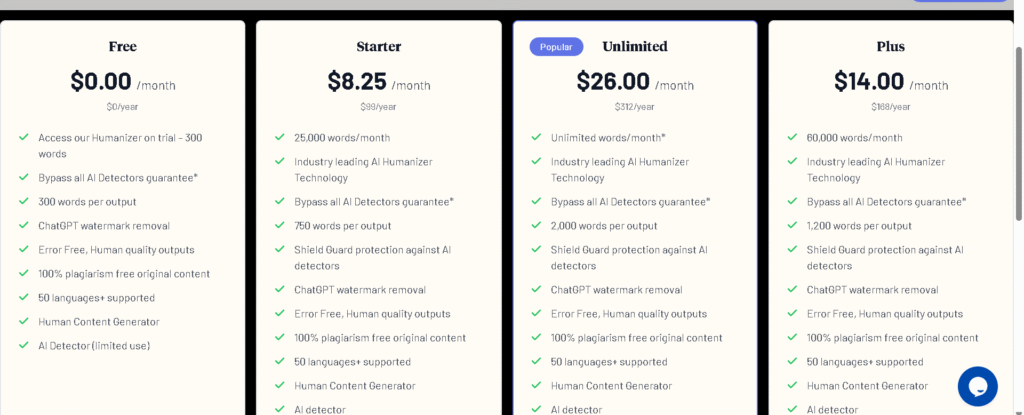Image resolution: width=1024 pixels, height=415 pixels.
Task: Click the $26.00 price on Unlimited plan
Action: pyautogui.click(x=612, y=82)
